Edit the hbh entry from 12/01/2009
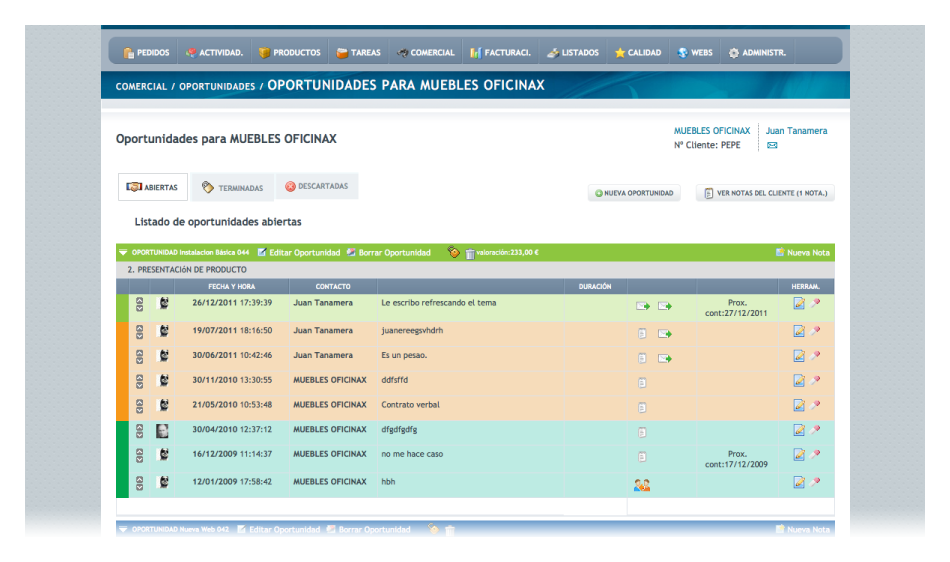This screenshot has height=562, width=950. (799, 483)
